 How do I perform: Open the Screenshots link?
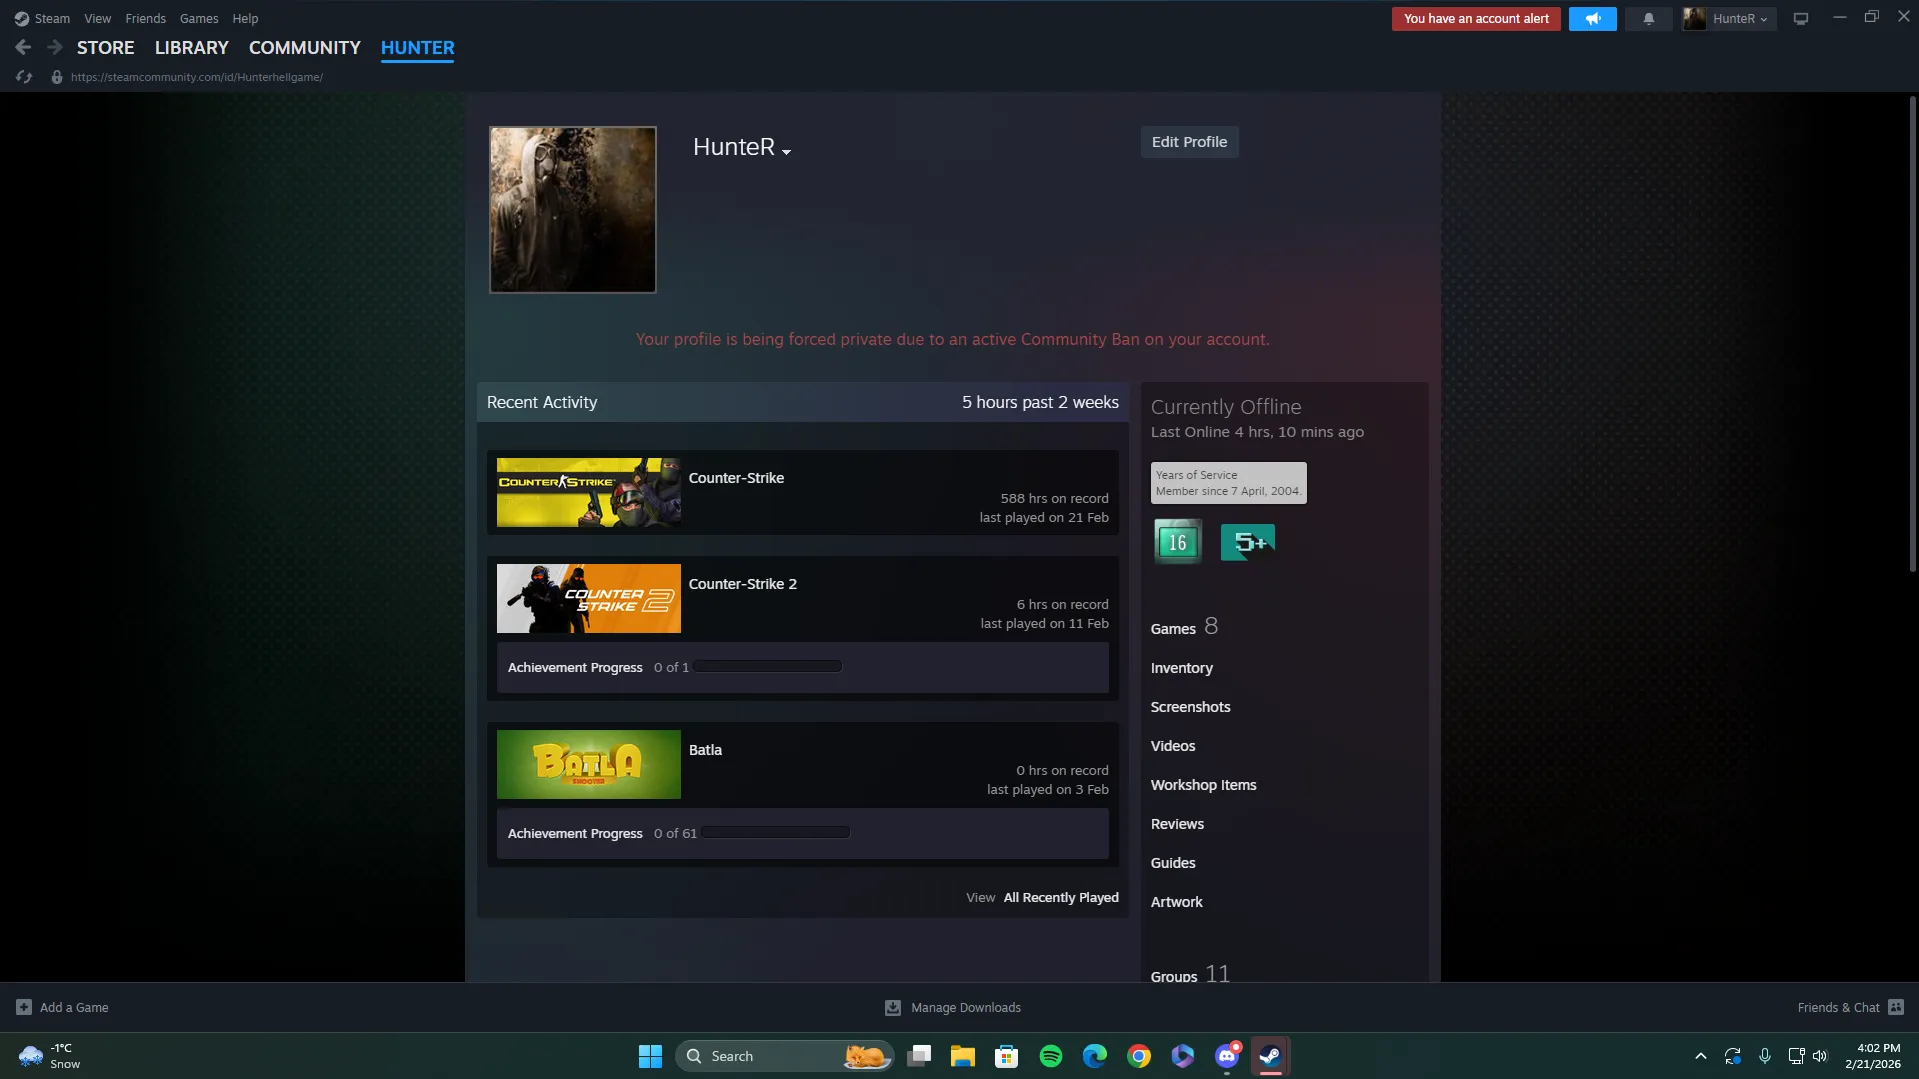(x=1190, y=707)
